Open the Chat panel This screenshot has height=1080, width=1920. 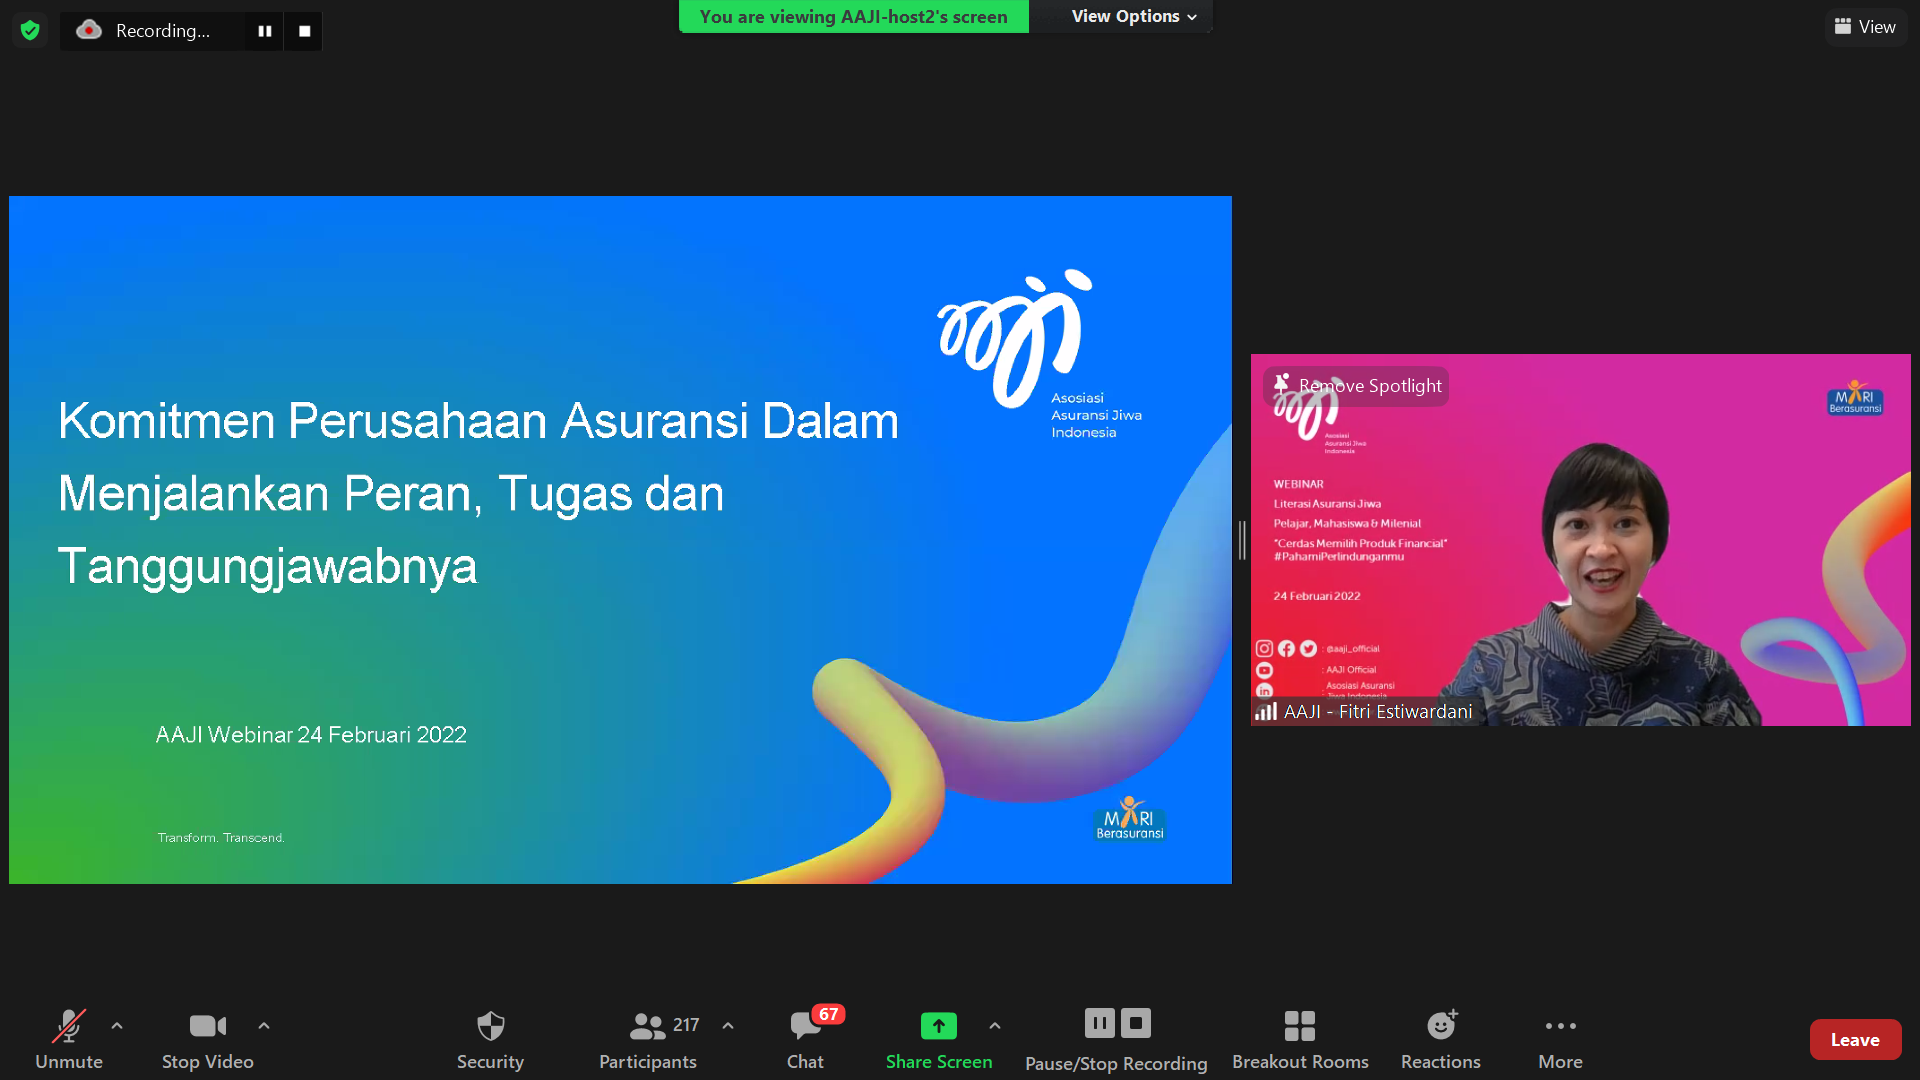click(x=806, y=1039)
